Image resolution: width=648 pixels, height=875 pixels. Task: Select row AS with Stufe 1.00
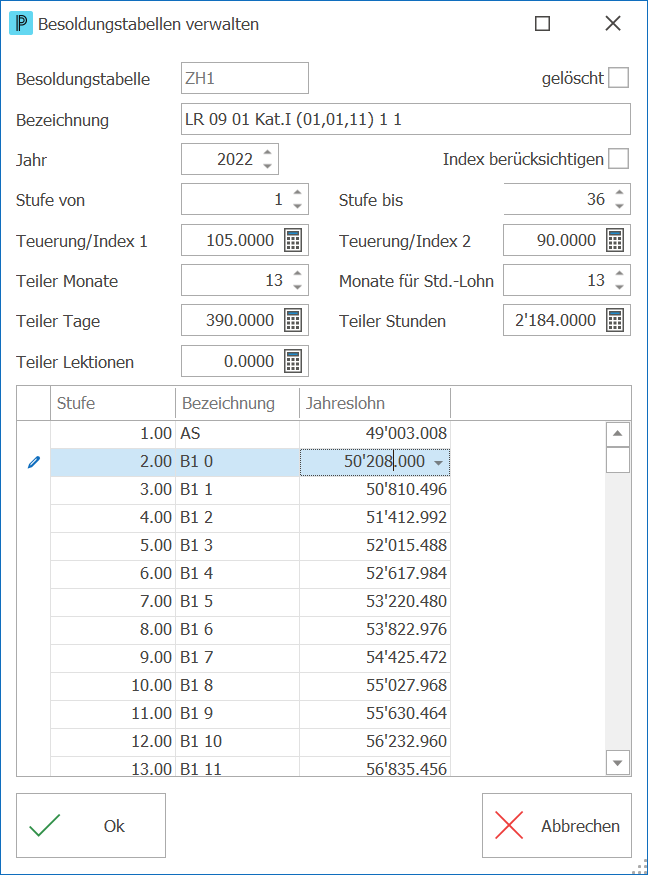pos(250,434)
